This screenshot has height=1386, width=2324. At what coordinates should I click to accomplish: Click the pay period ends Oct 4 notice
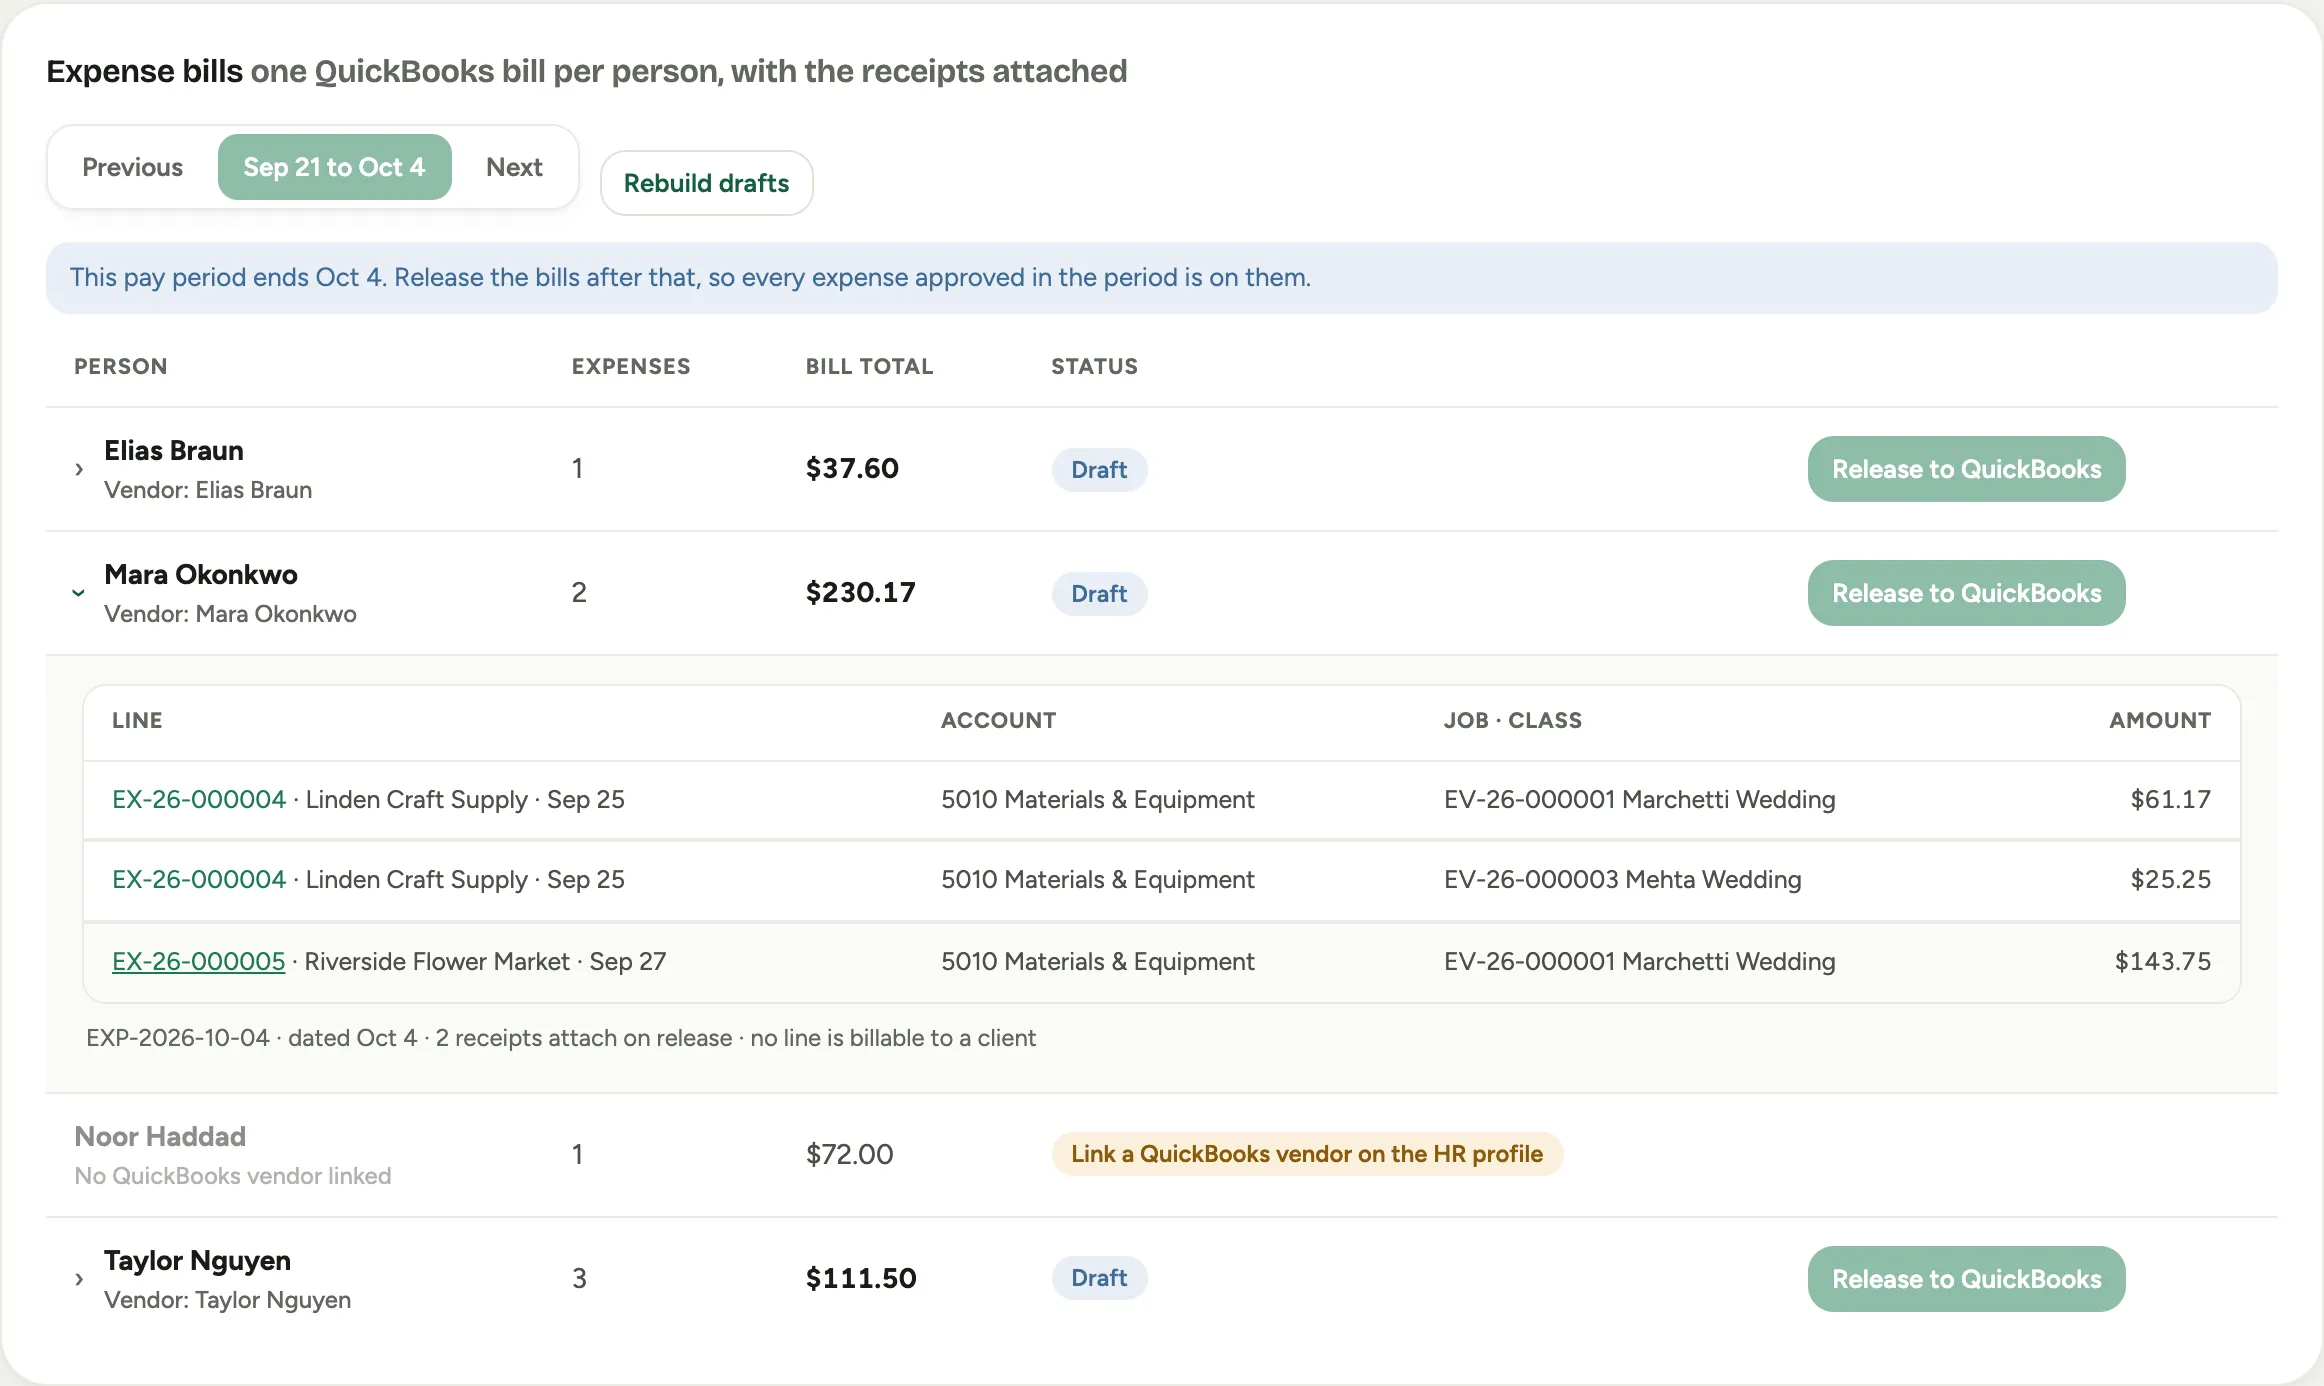click(x=1162, y=277)
